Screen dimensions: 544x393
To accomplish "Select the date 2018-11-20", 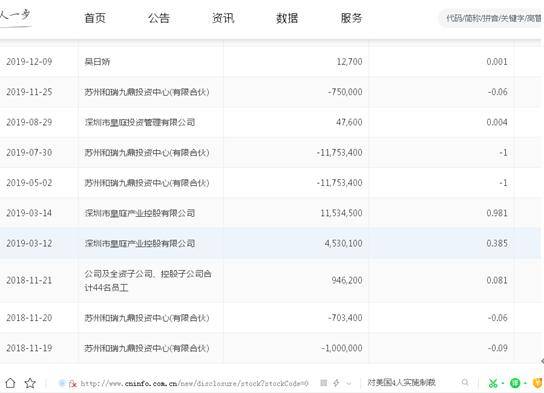I will pyautogui.click(x=29, y=318).
